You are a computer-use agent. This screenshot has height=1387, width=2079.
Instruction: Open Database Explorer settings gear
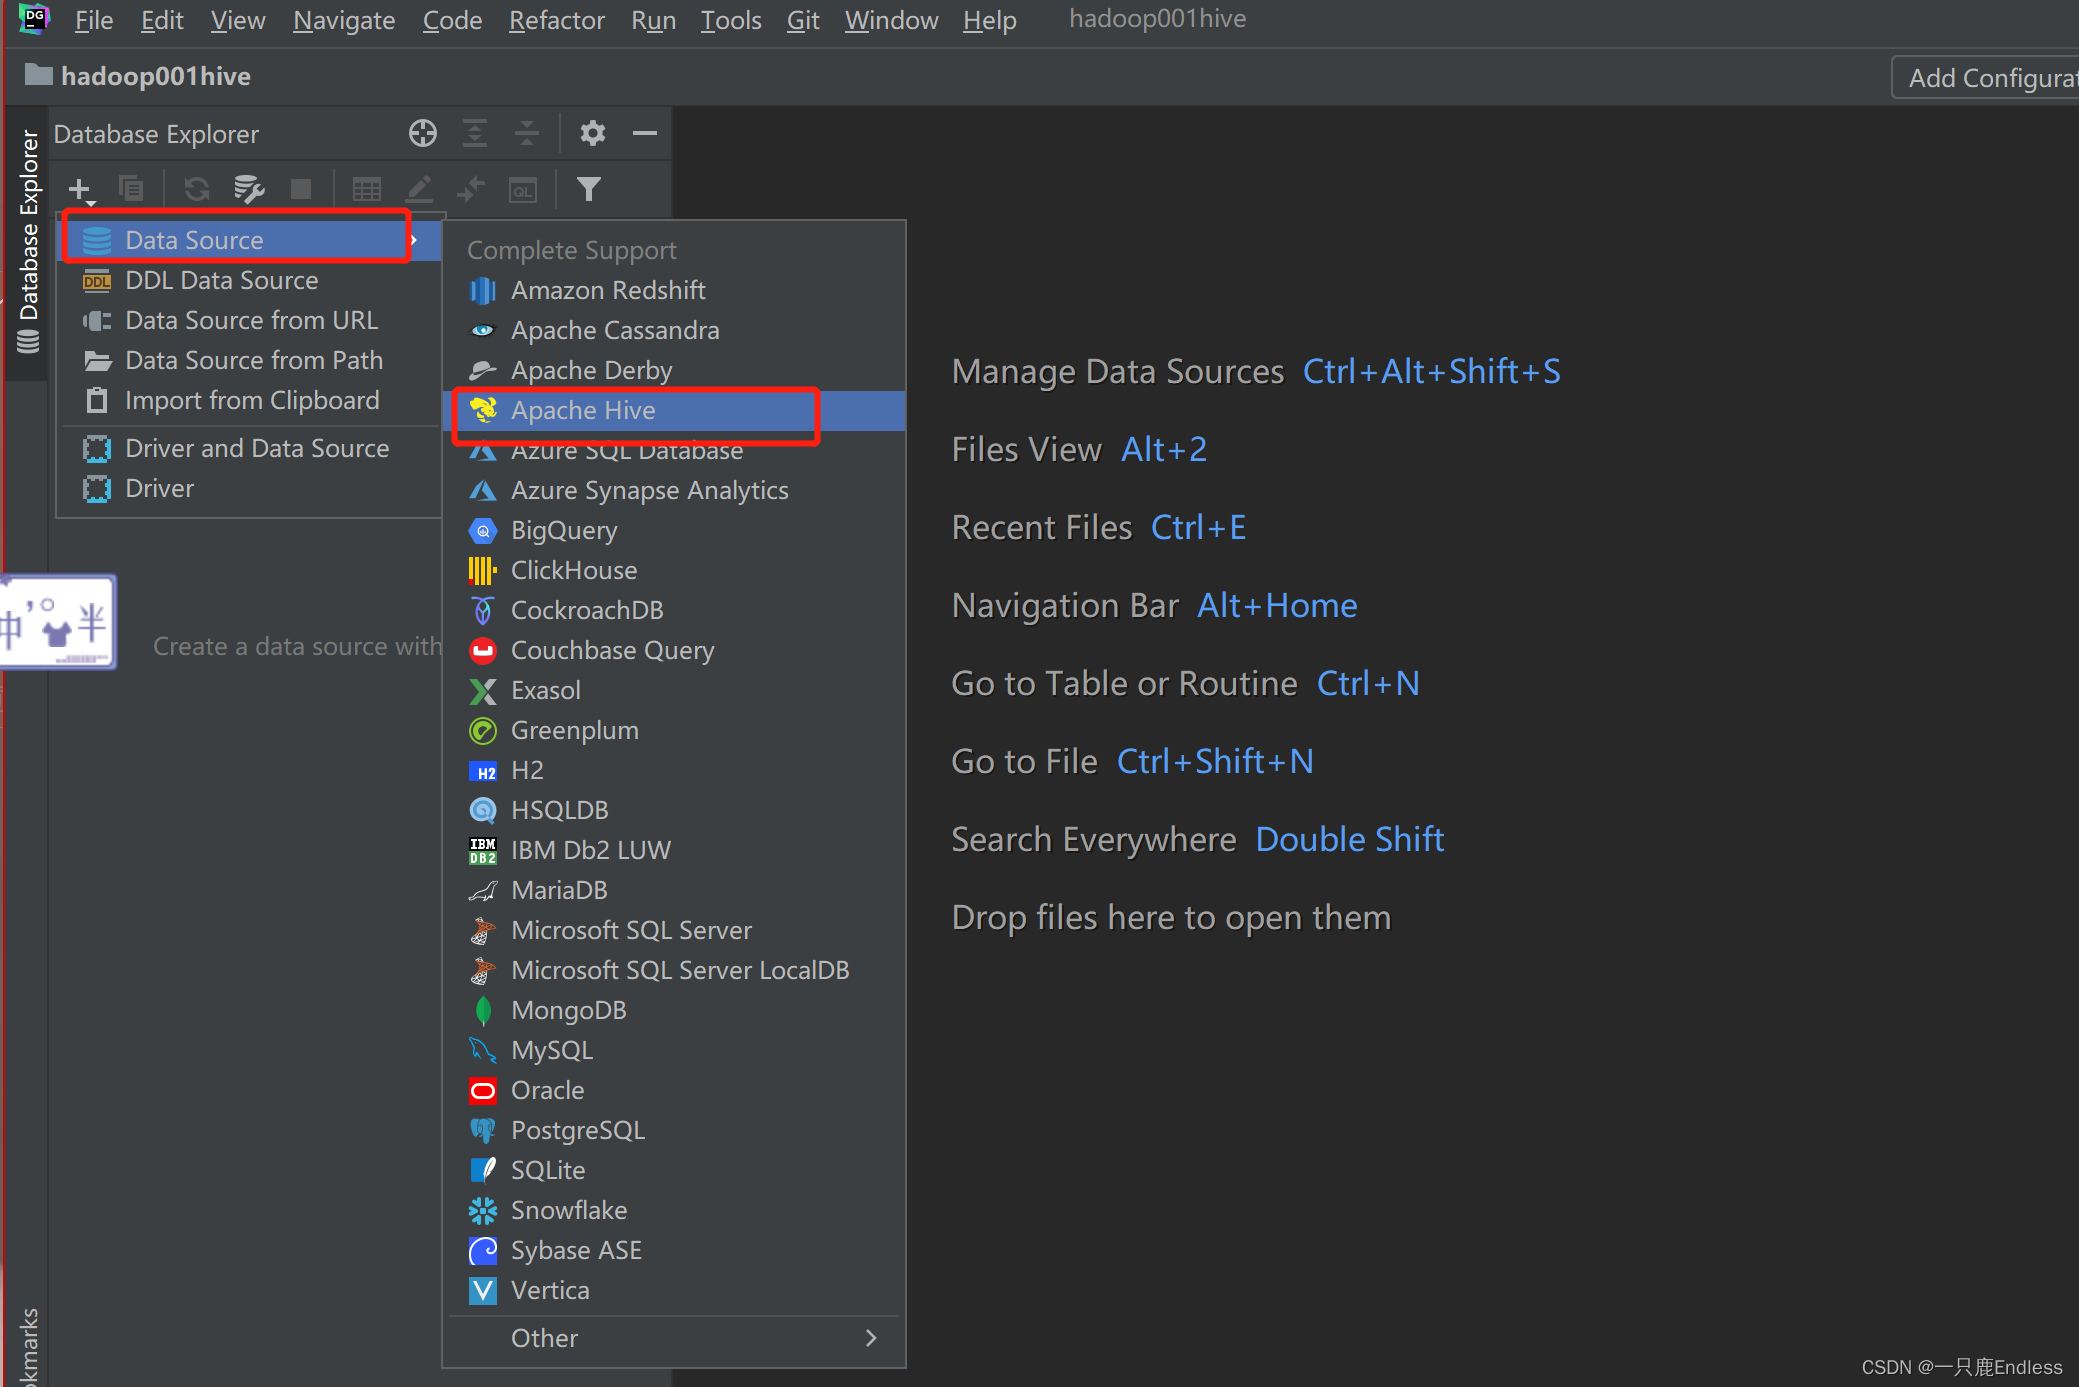click(x=593, y=133)
